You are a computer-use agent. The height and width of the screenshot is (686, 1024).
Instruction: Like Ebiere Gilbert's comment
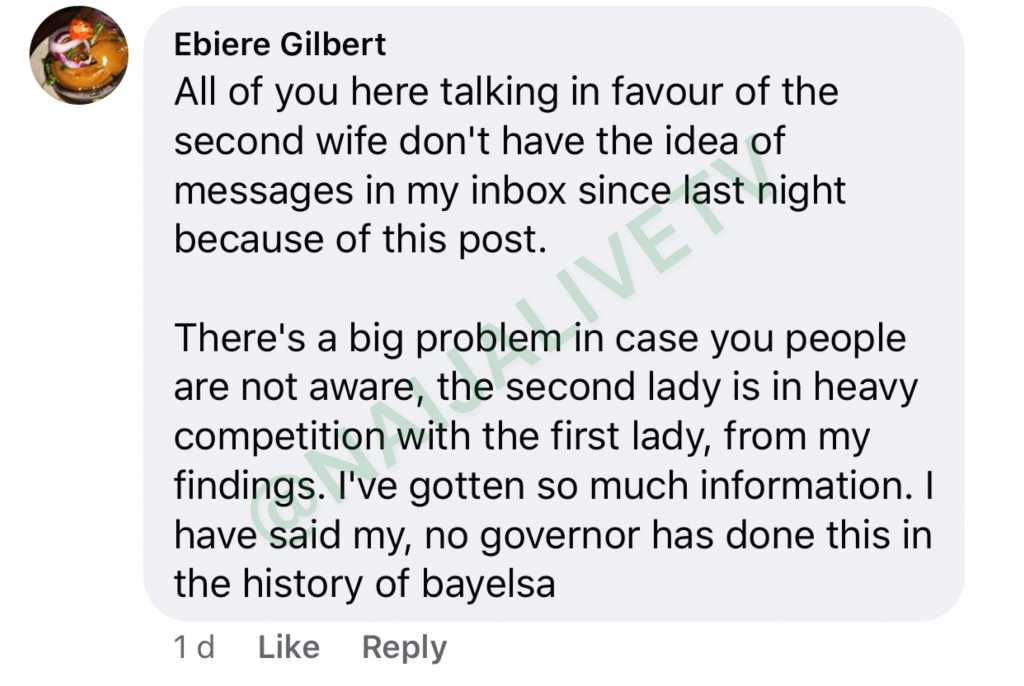(289, 647)
